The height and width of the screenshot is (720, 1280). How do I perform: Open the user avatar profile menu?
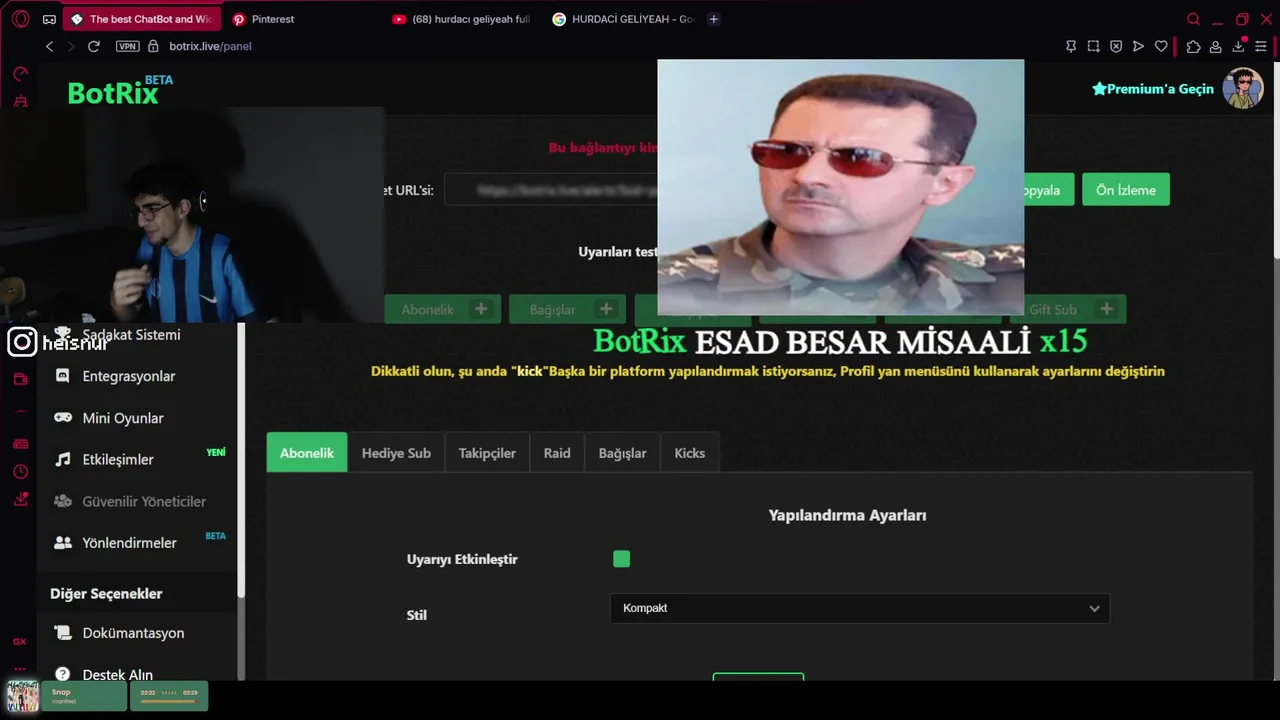pos(1243,89)
